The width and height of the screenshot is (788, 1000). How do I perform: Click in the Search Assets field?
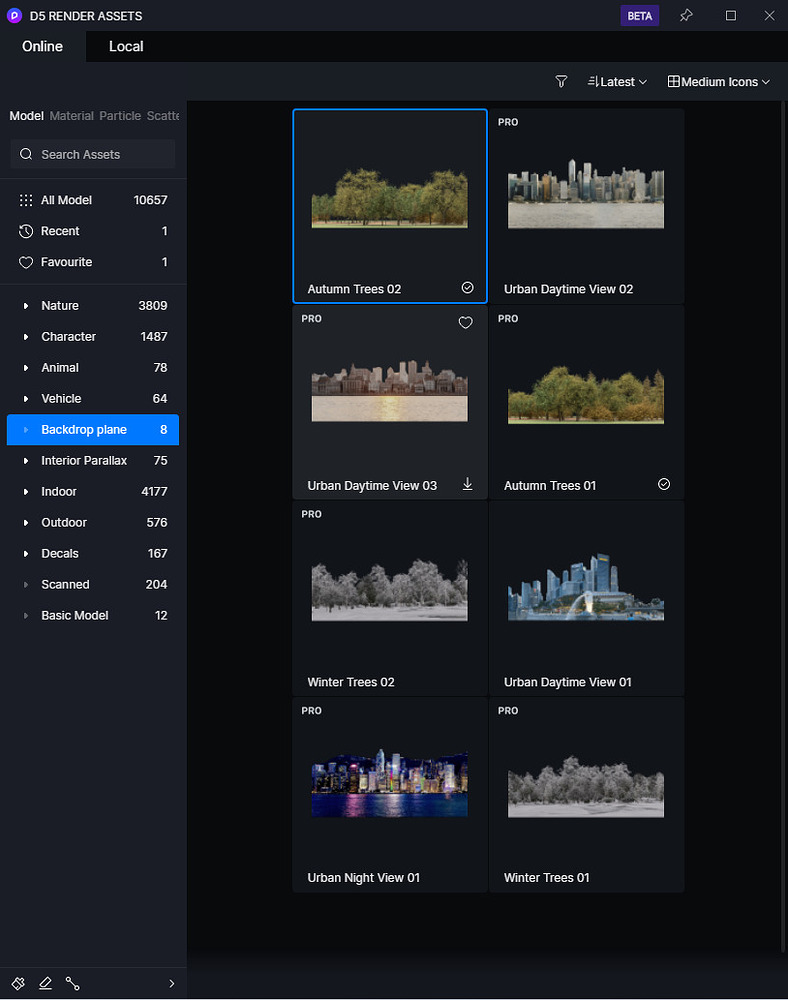(93, 154)
